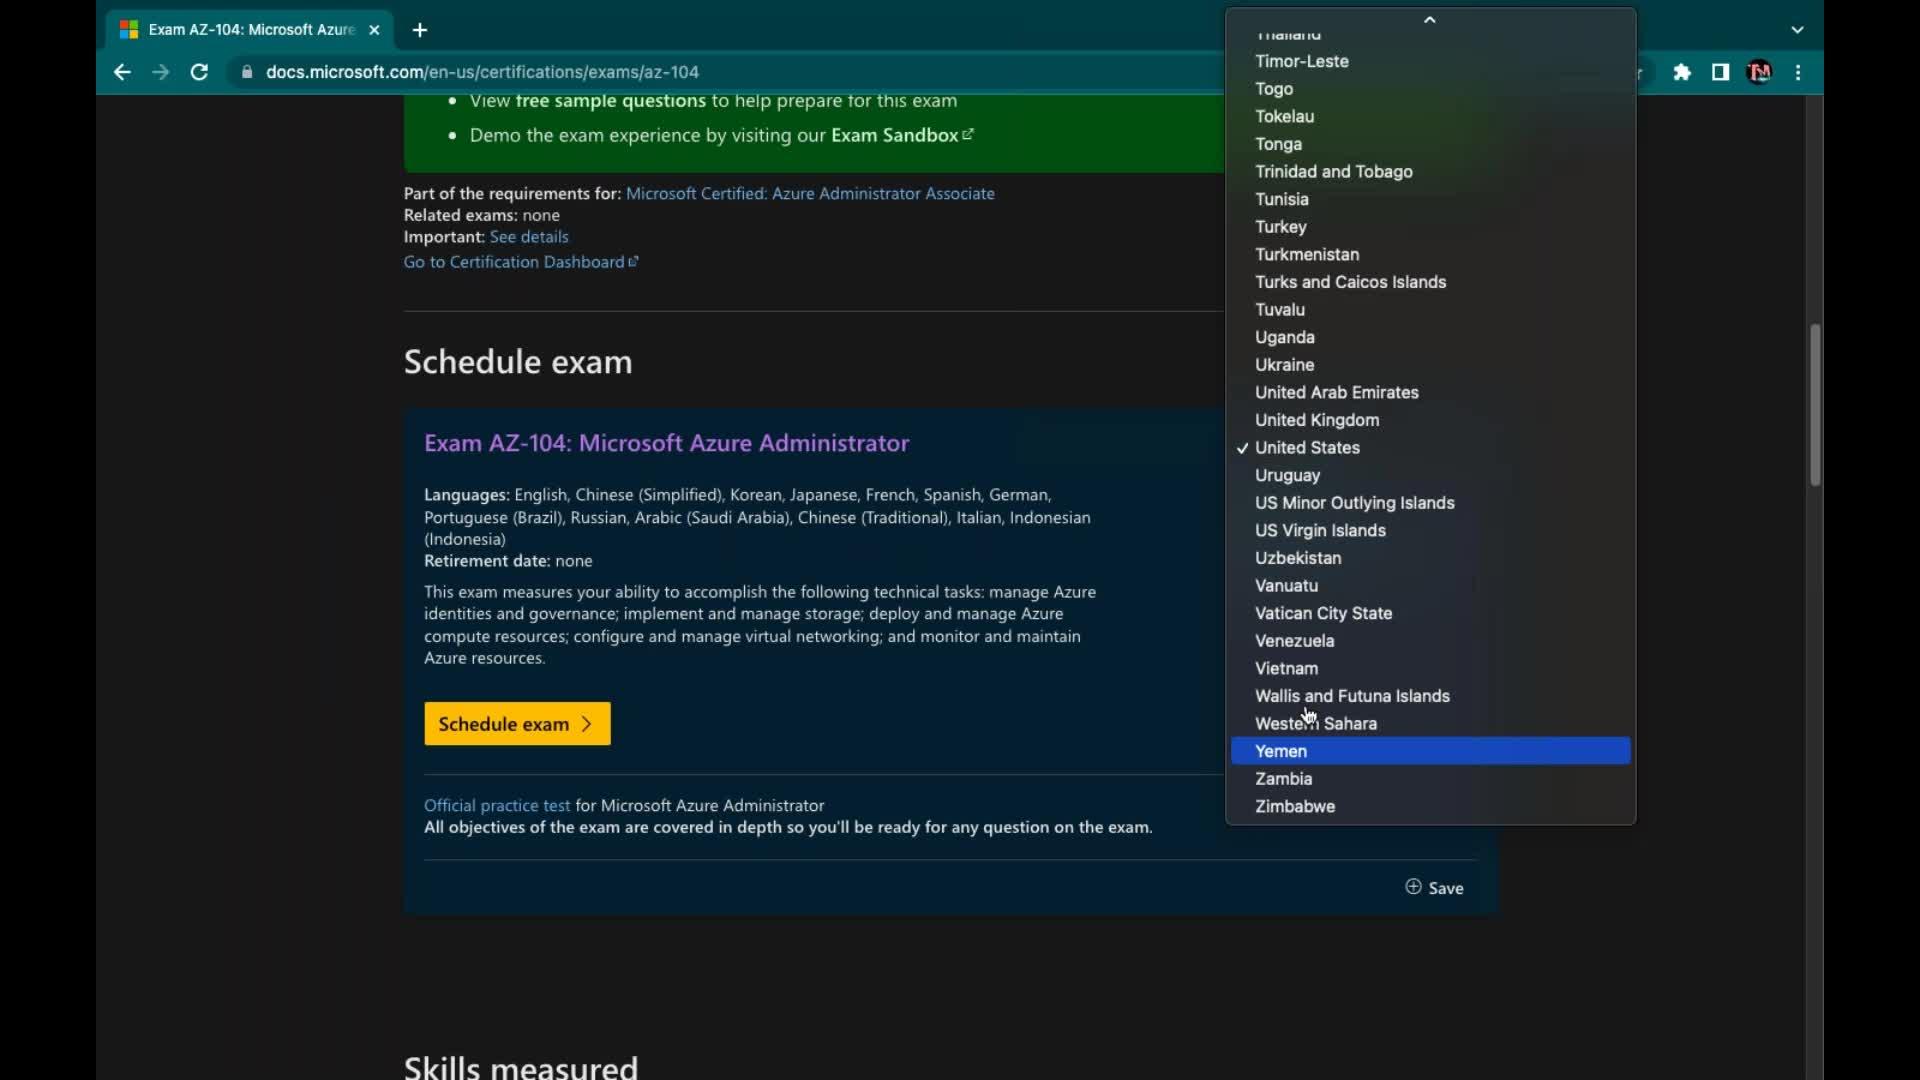
Task: Click the yellow Schedule exam button
Action: [x=517, y=724]
